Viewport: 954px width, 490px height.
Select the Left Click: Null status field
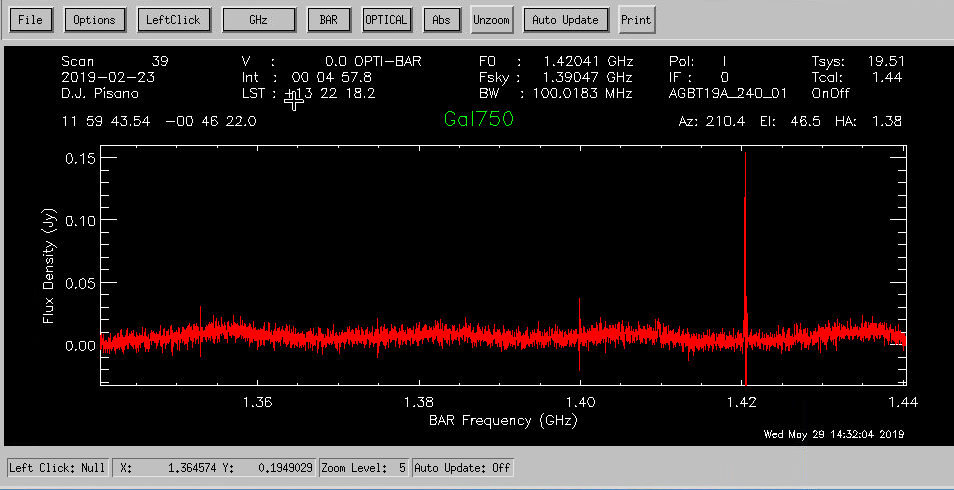[57, 467]
